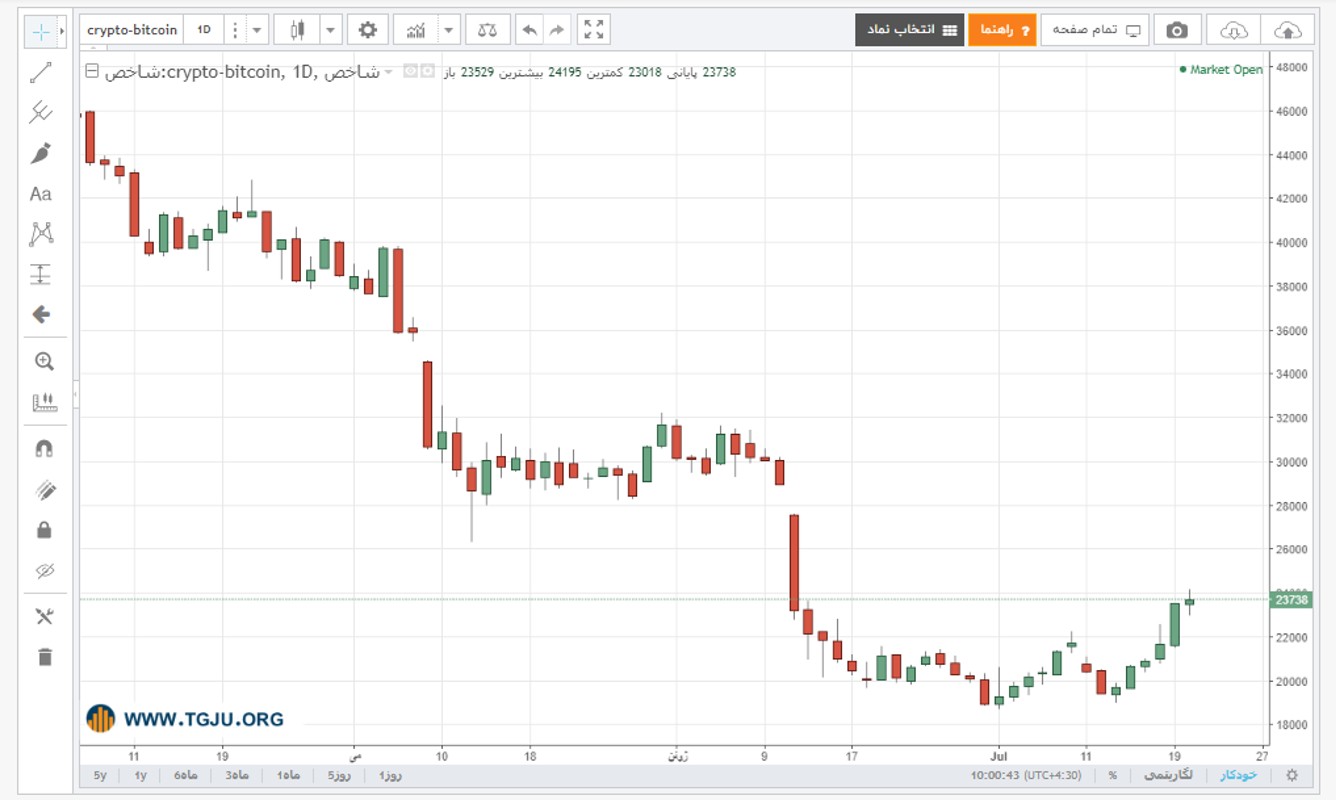Image resolution: width=1336 pixels, height=800 pixels.
Task: Undo the last chart action
Action: pos(529,30)
